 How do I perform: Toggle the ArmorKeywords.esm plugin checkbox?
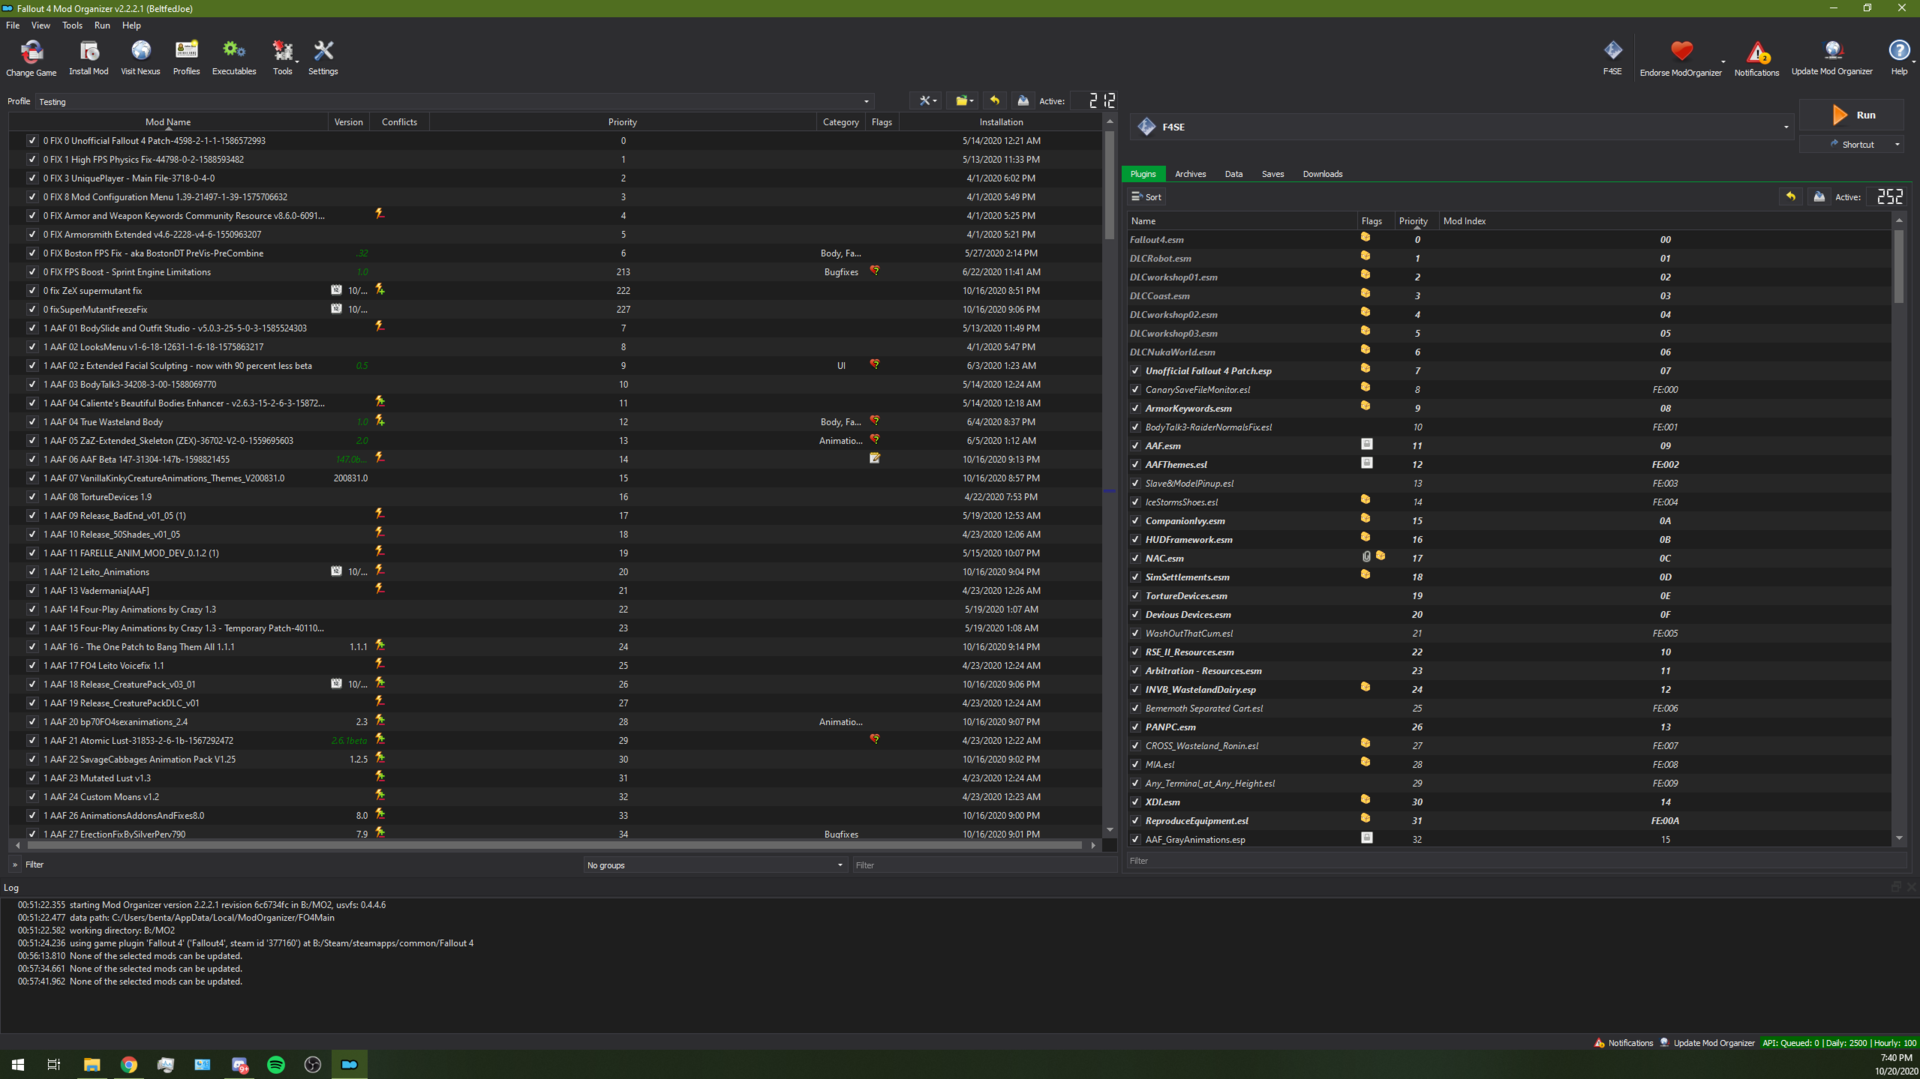1135,408
